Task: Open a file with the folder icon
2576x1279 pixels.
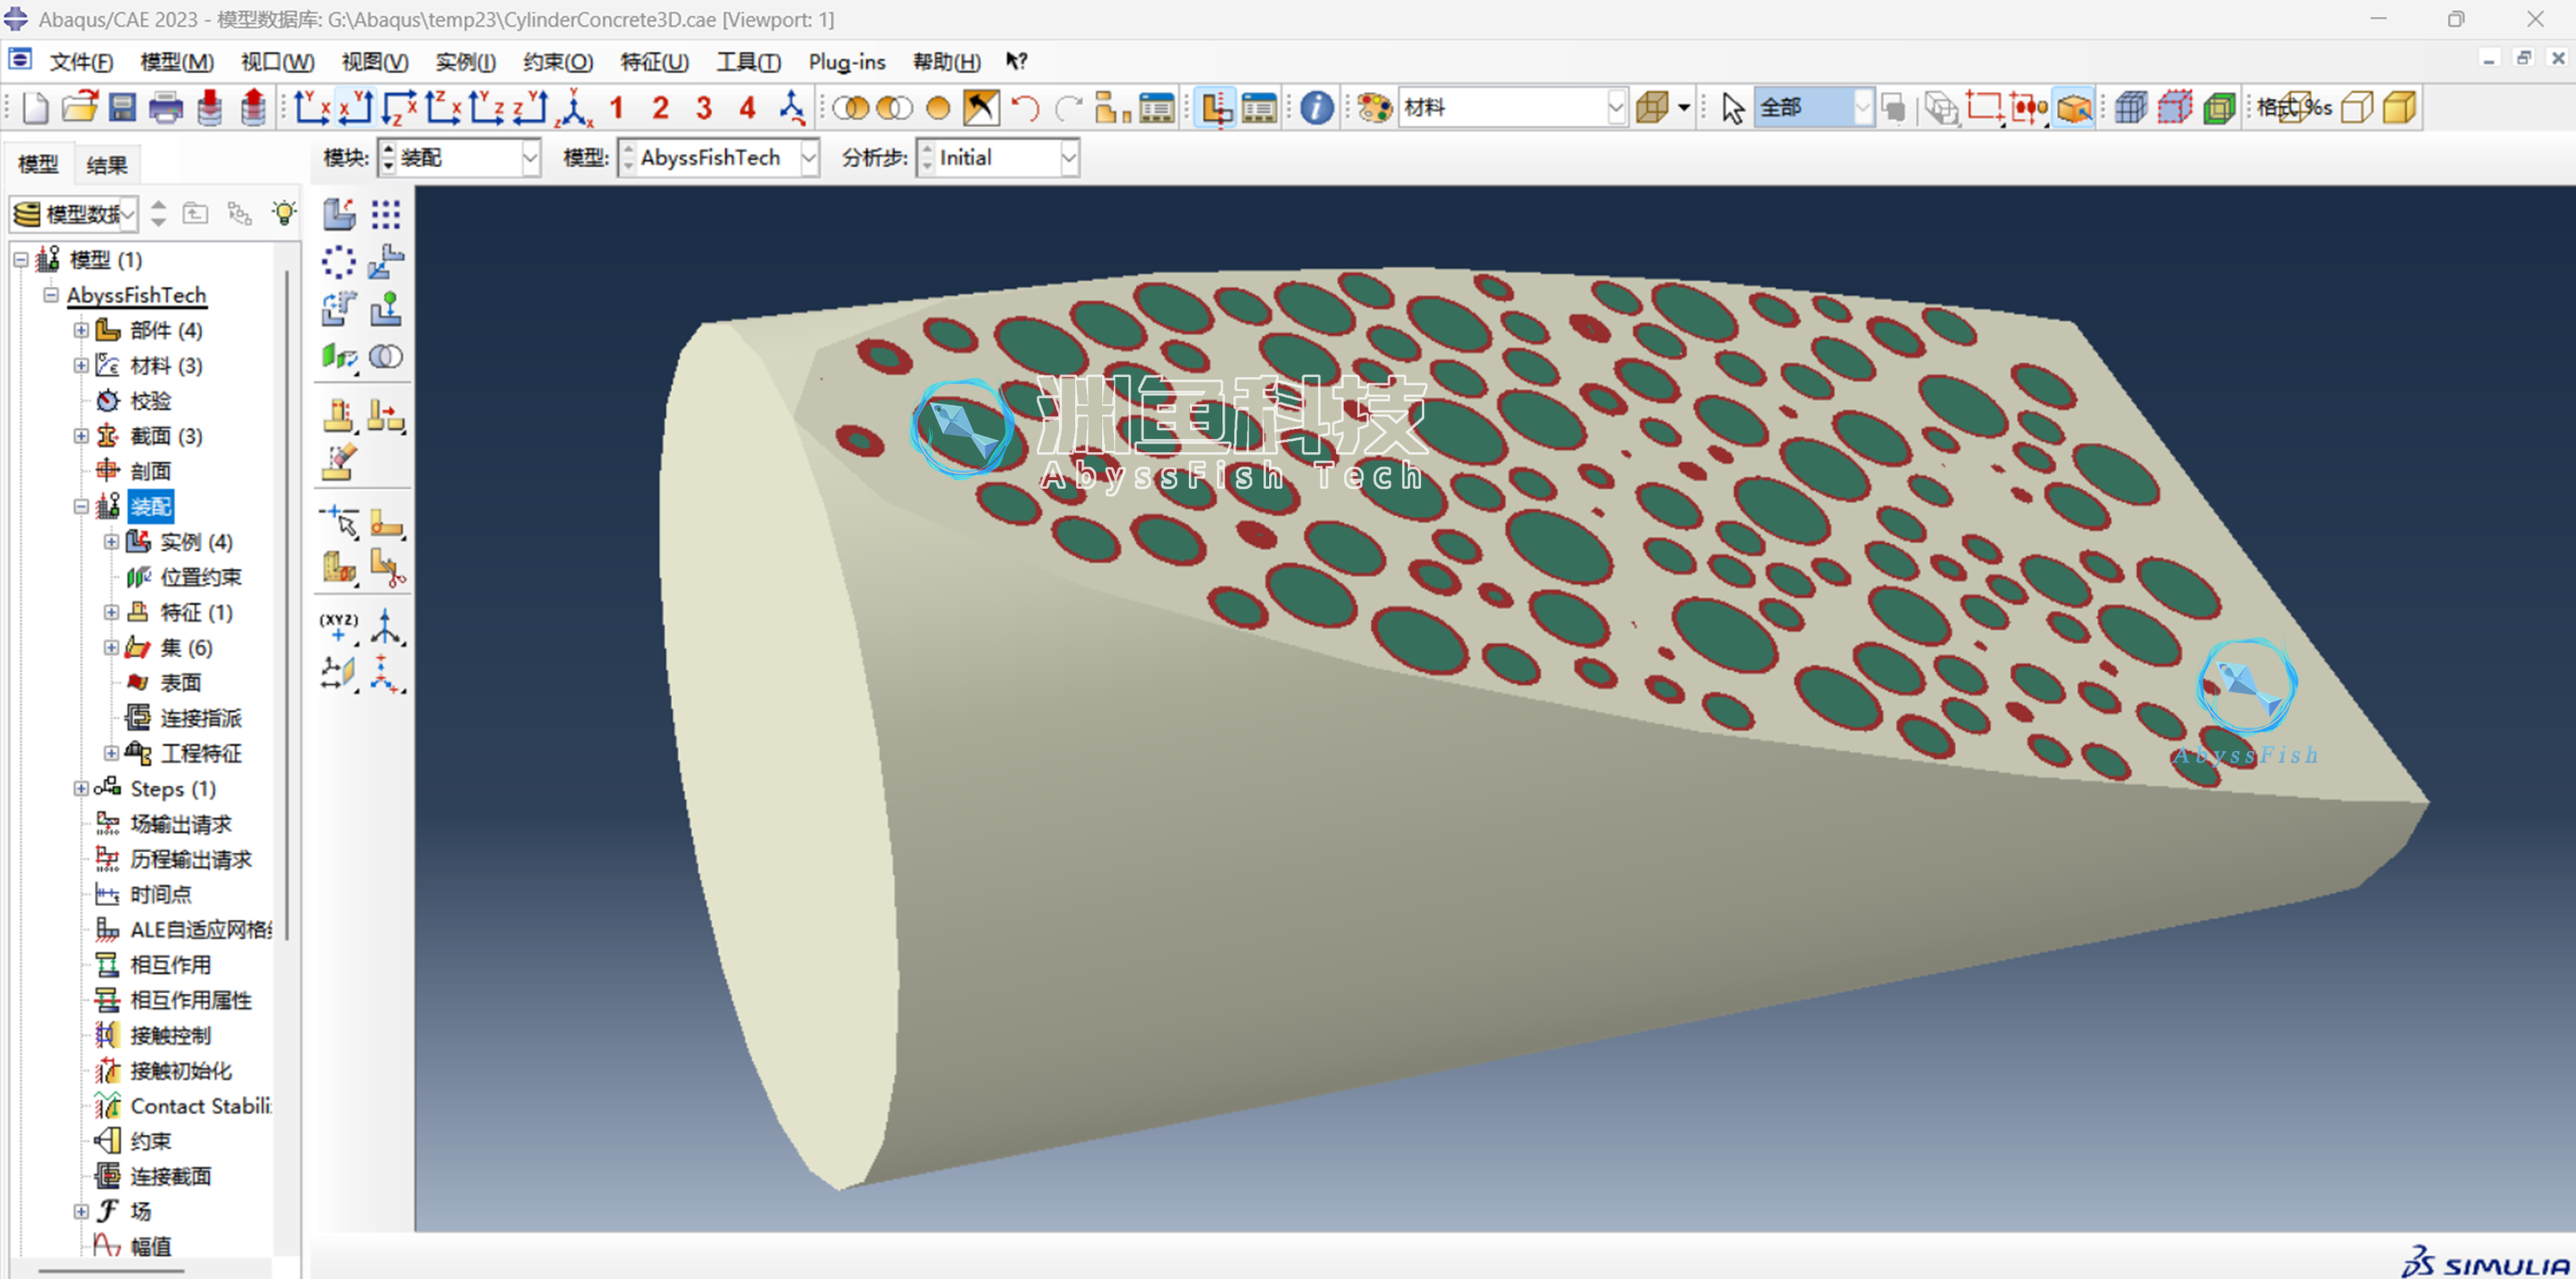Action: coord(79,107)
